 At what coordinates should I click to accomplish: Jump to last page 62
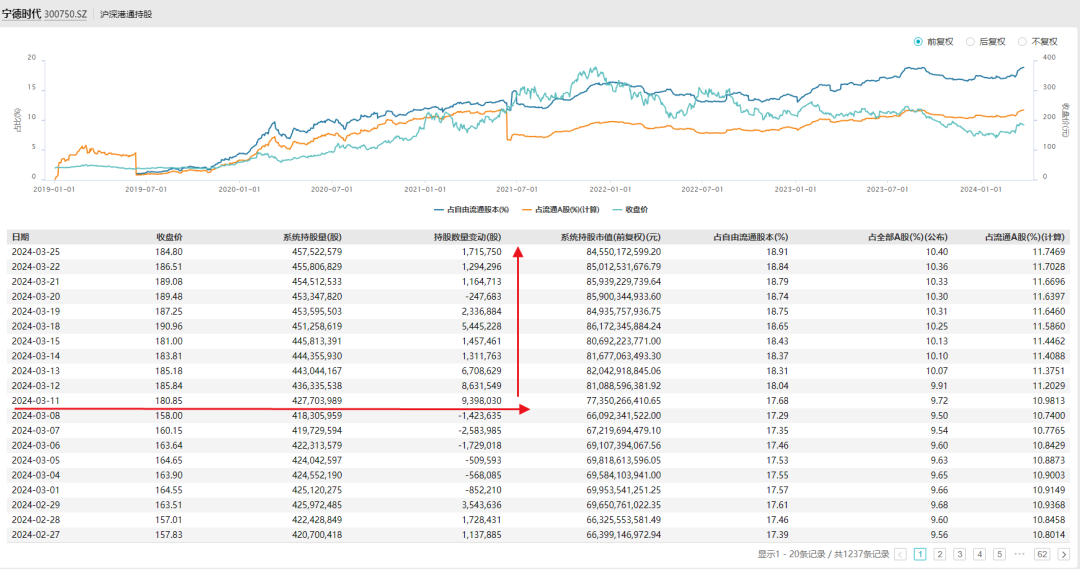(x=1042, y=555)
